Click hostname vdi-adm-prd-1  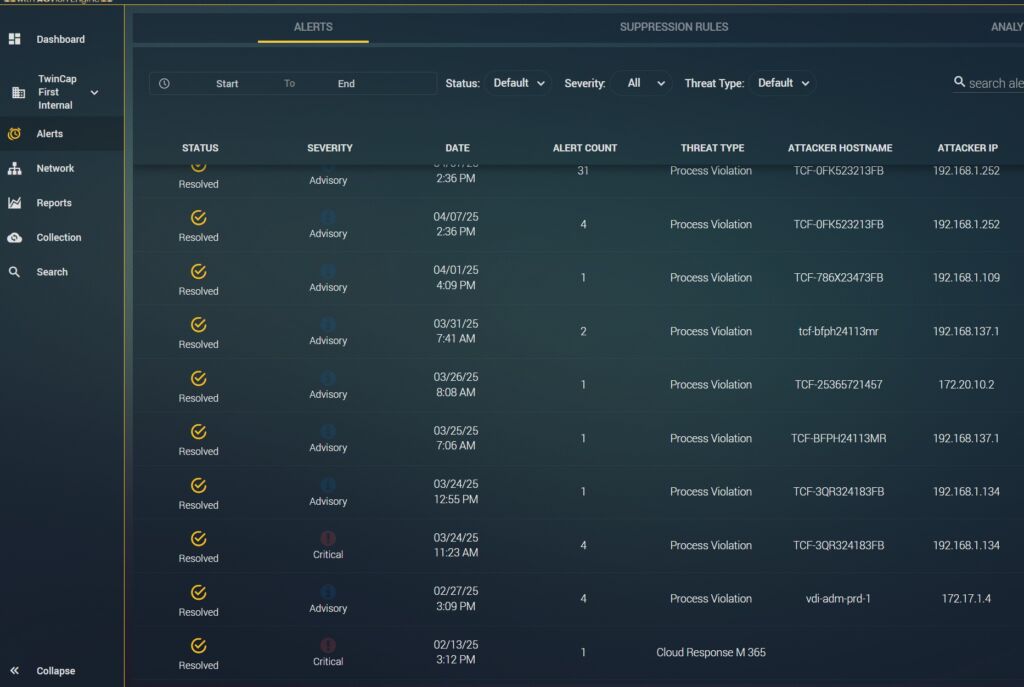839,598
